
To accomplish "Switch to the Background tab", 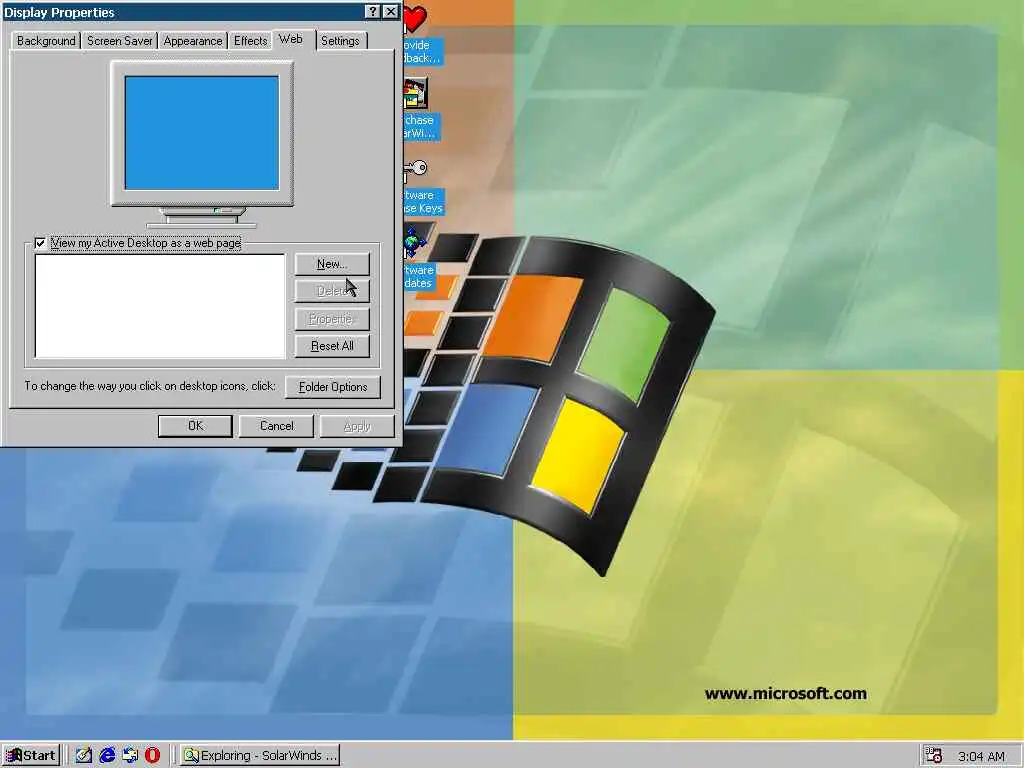I will [x=46, y=40].
